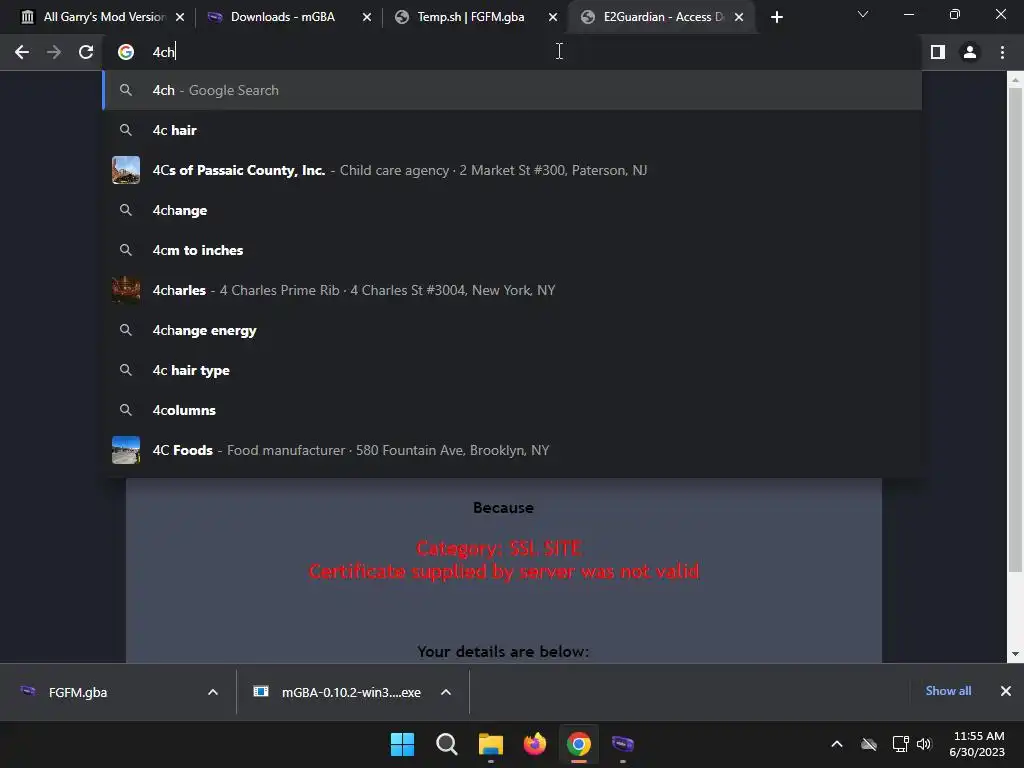The width and height of the screenshot is (1024, 768).
Task: Close the All Garry's Mod Version tab
Action: click(x=180, y=17)
